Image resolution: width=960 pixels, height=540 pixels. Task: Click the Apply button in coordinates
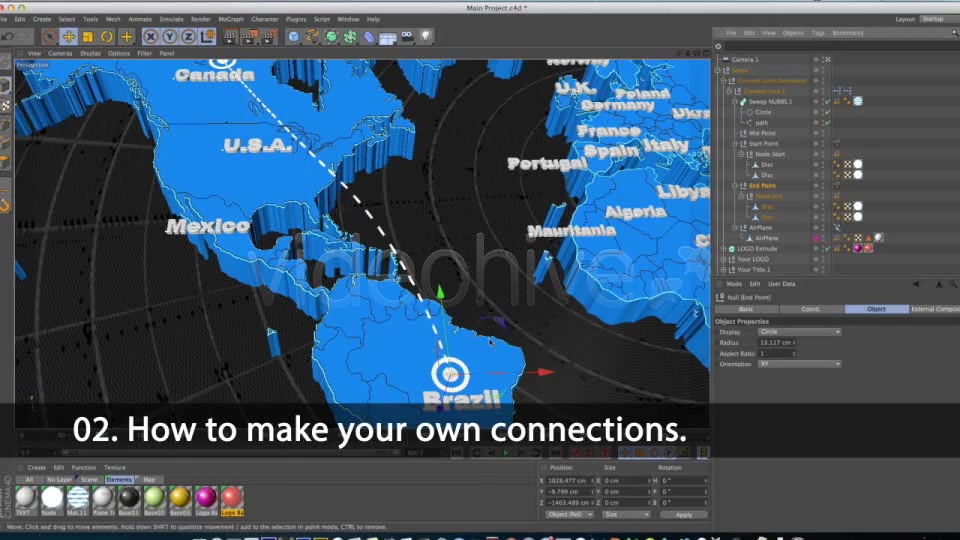coord(683,515)
